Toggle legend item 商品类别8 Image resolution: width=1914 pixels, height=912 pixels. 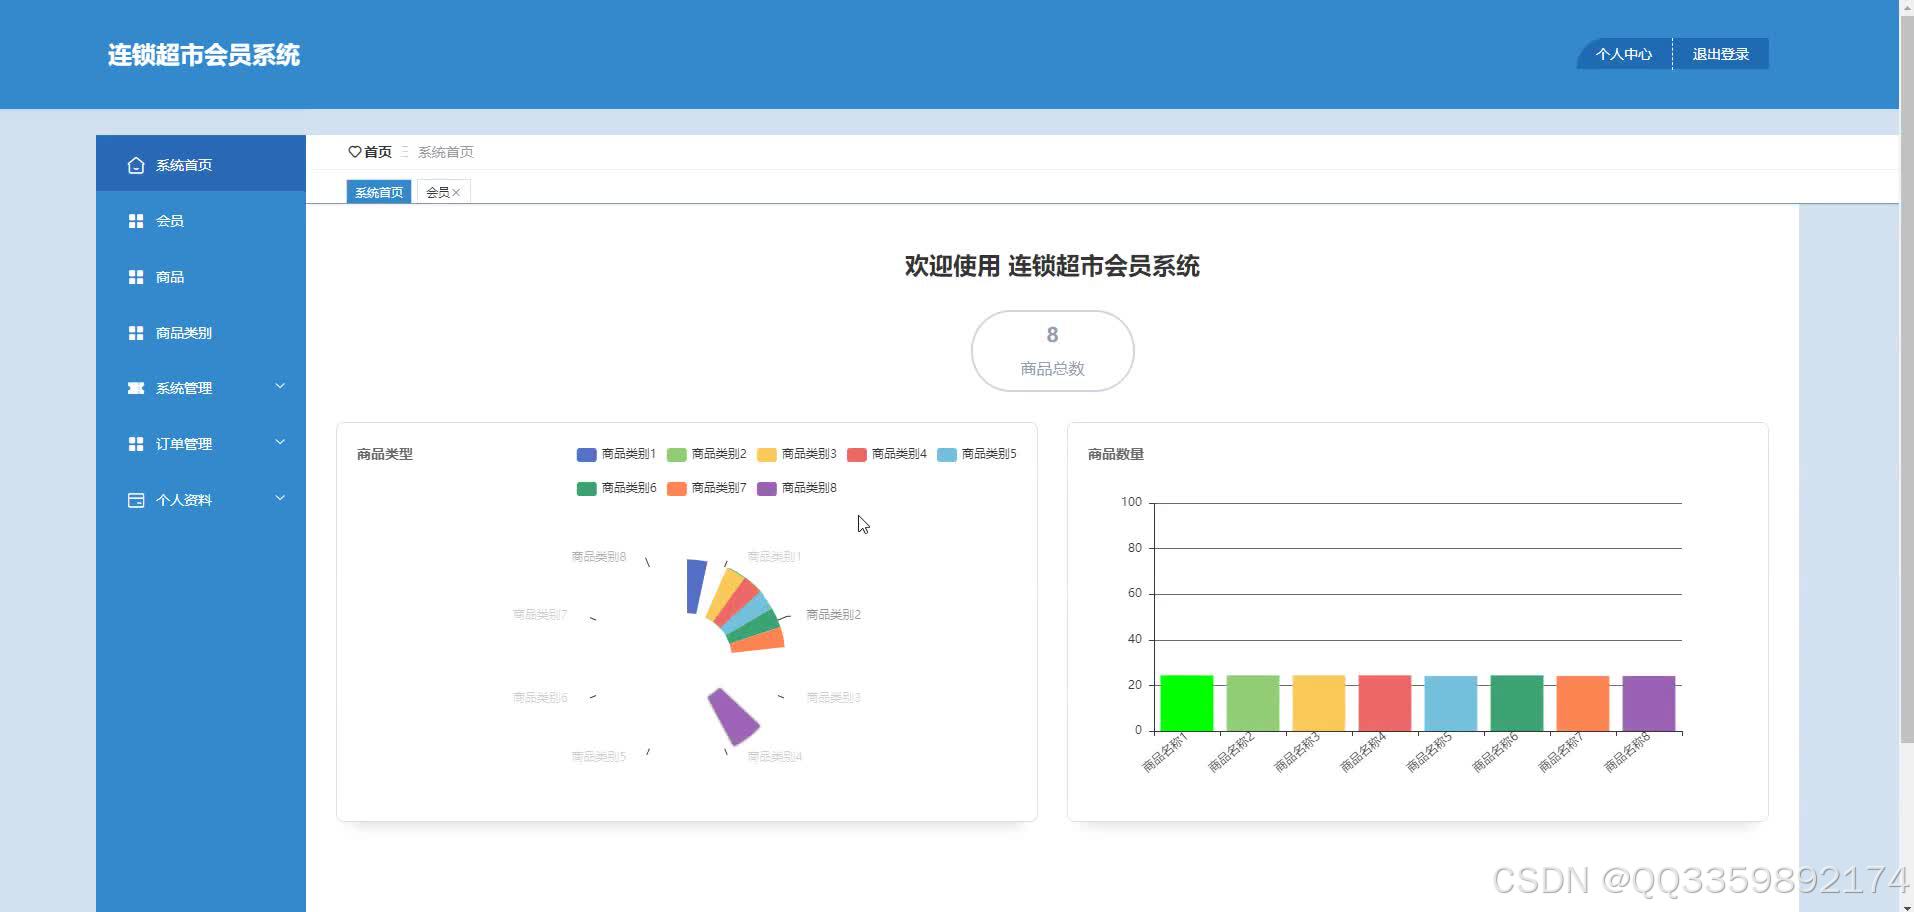click(796, 488)
